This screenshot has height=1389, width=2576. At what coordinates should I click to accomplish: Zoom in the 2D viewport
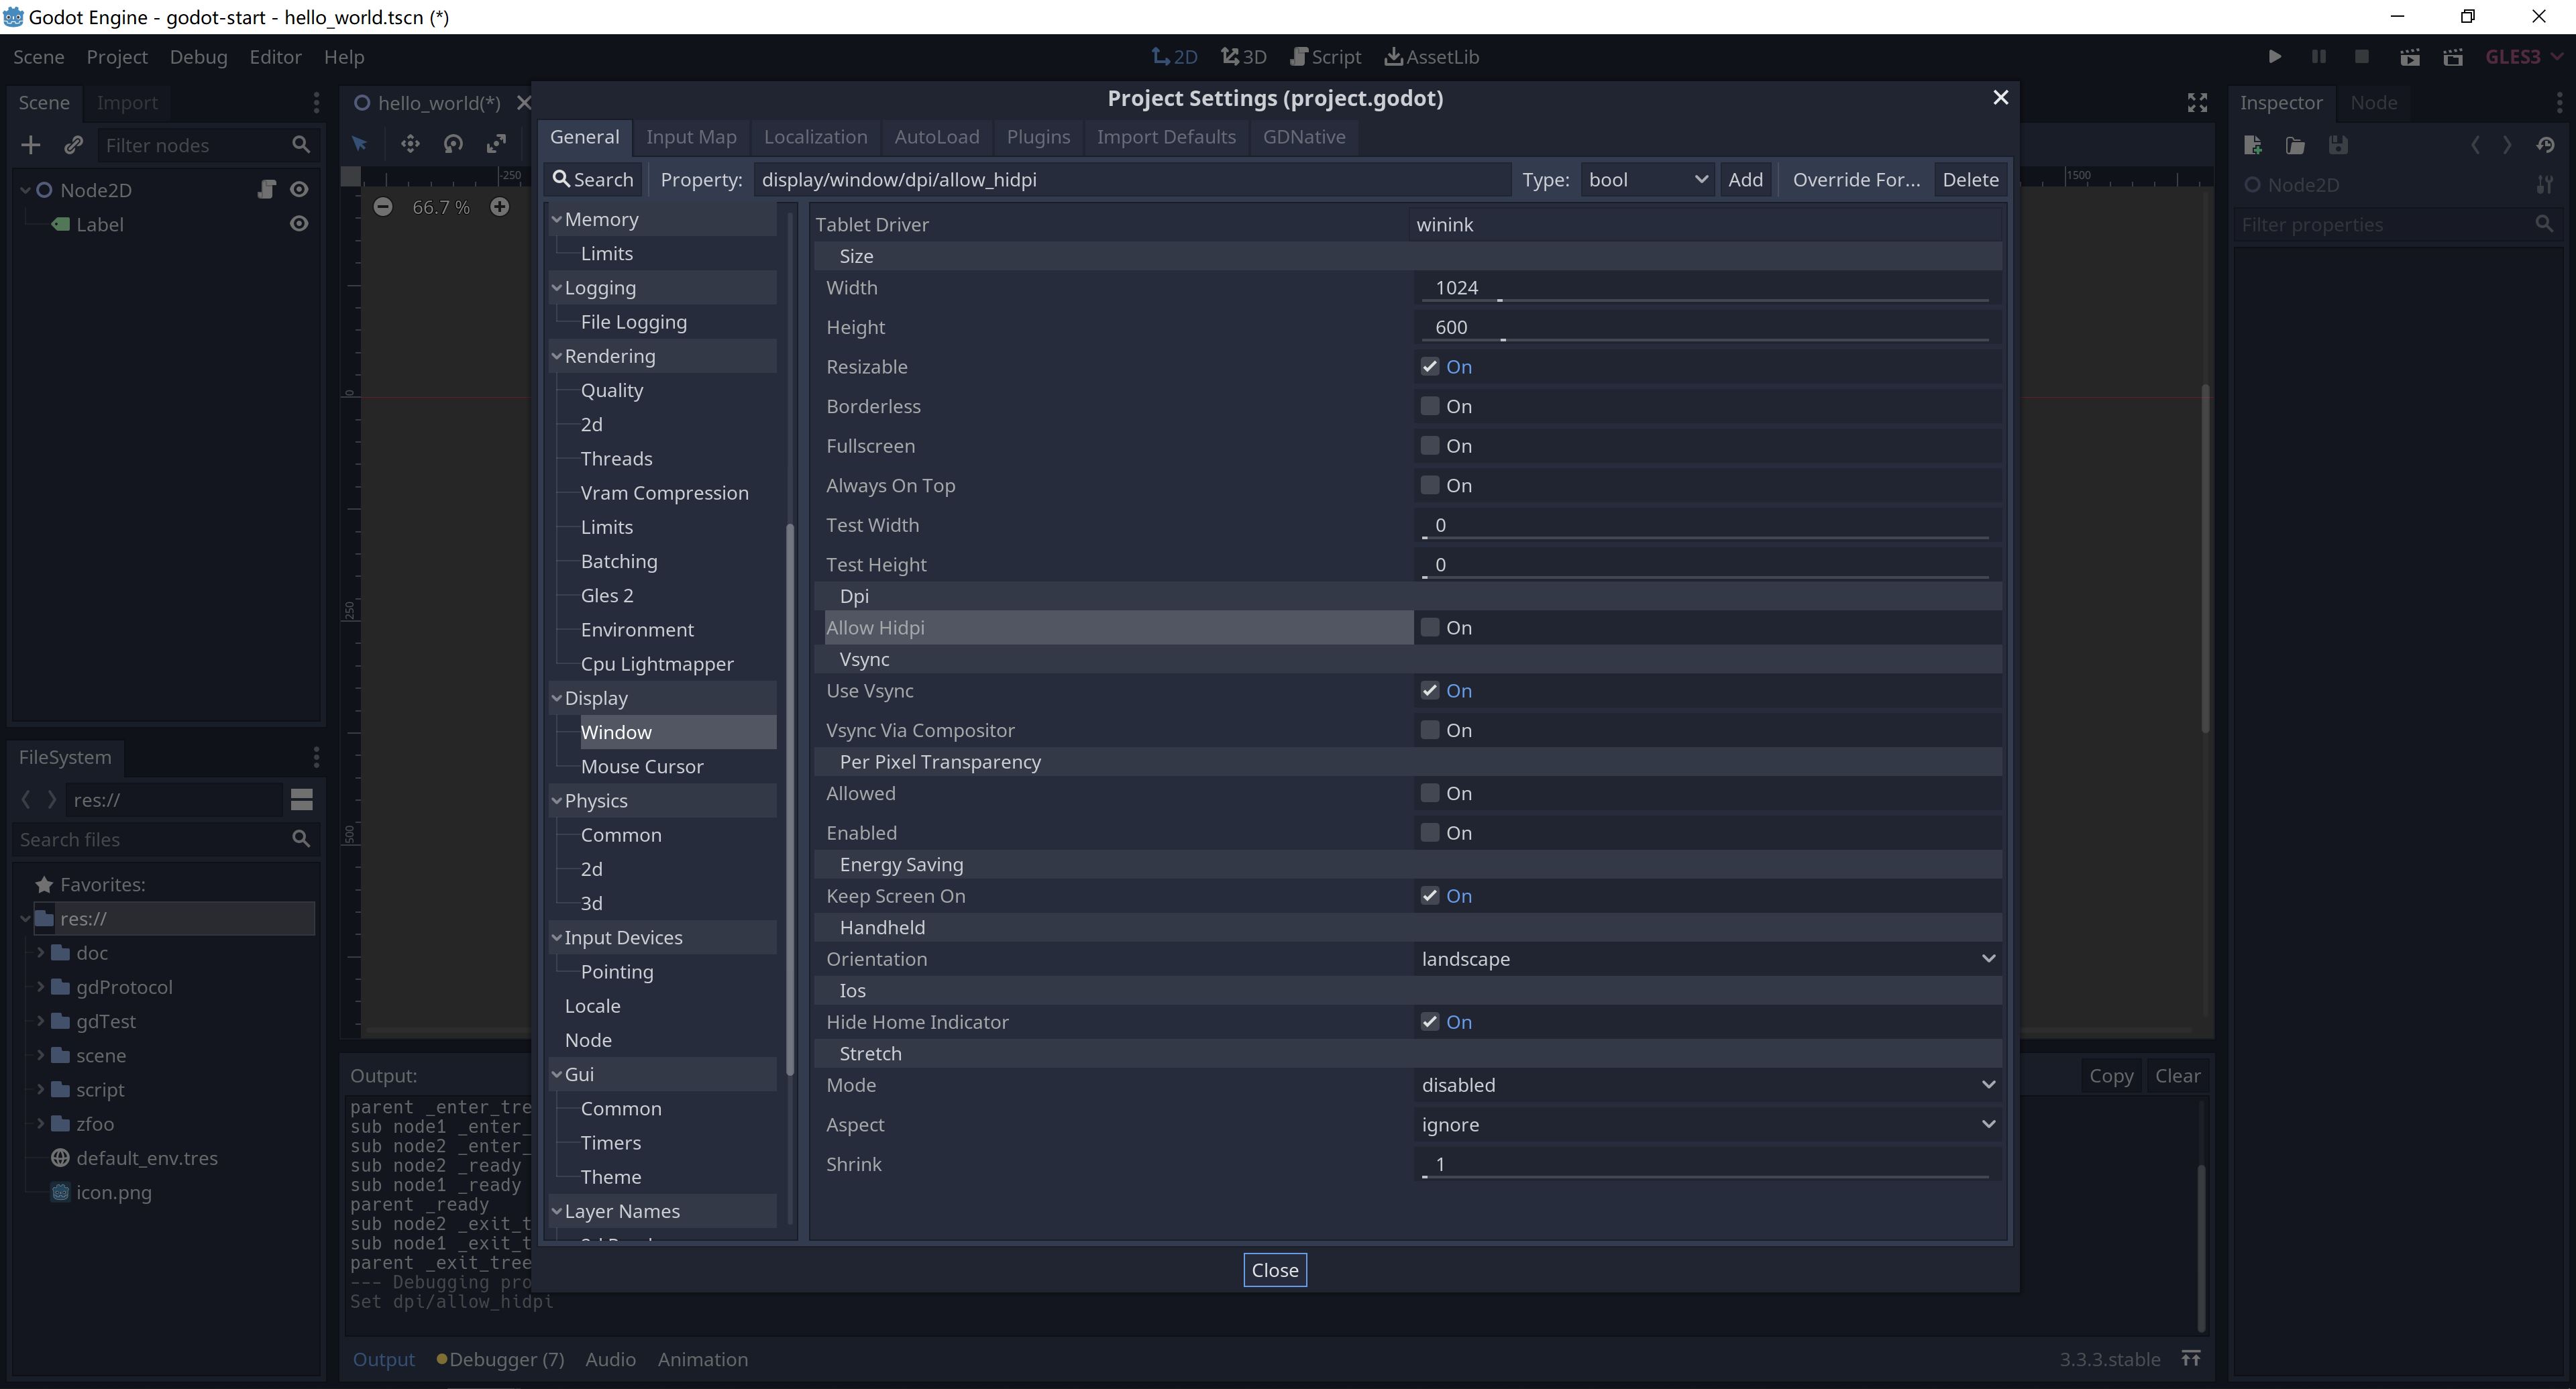coord(500,207)
